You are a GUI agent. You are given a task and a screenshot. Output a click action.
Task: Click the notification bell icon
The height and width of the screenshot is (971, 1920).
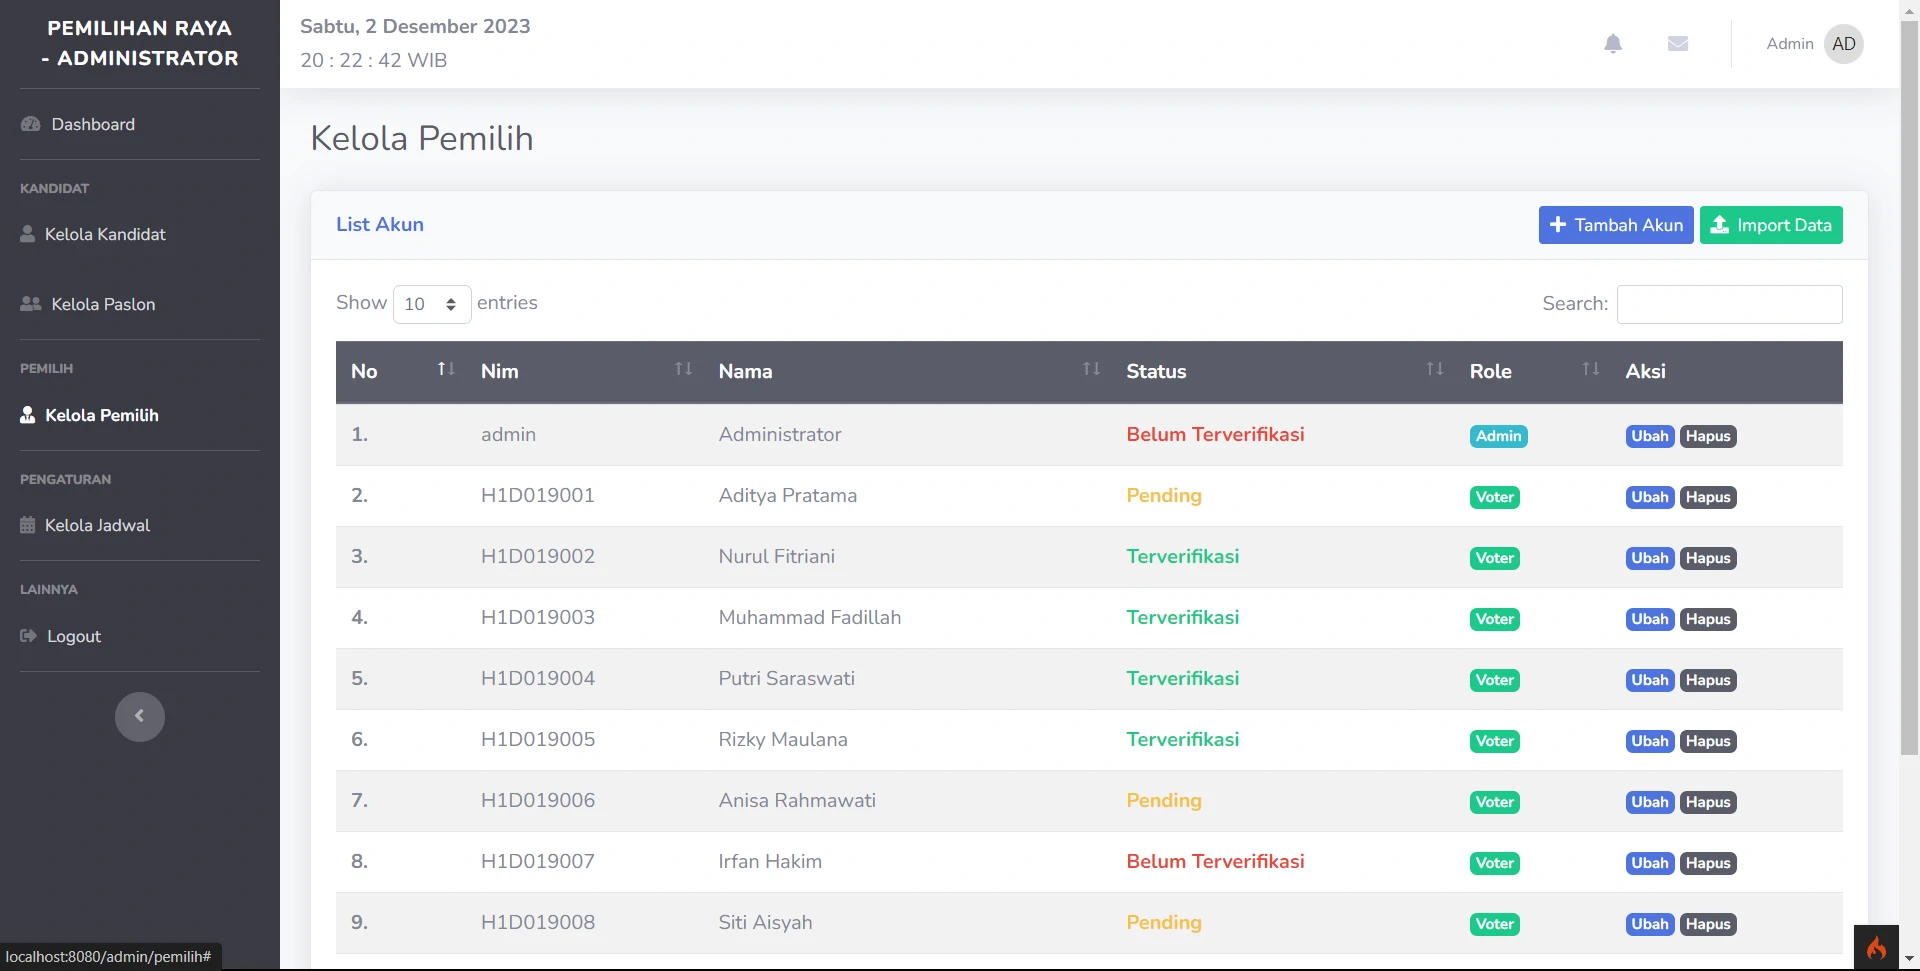1612,44
